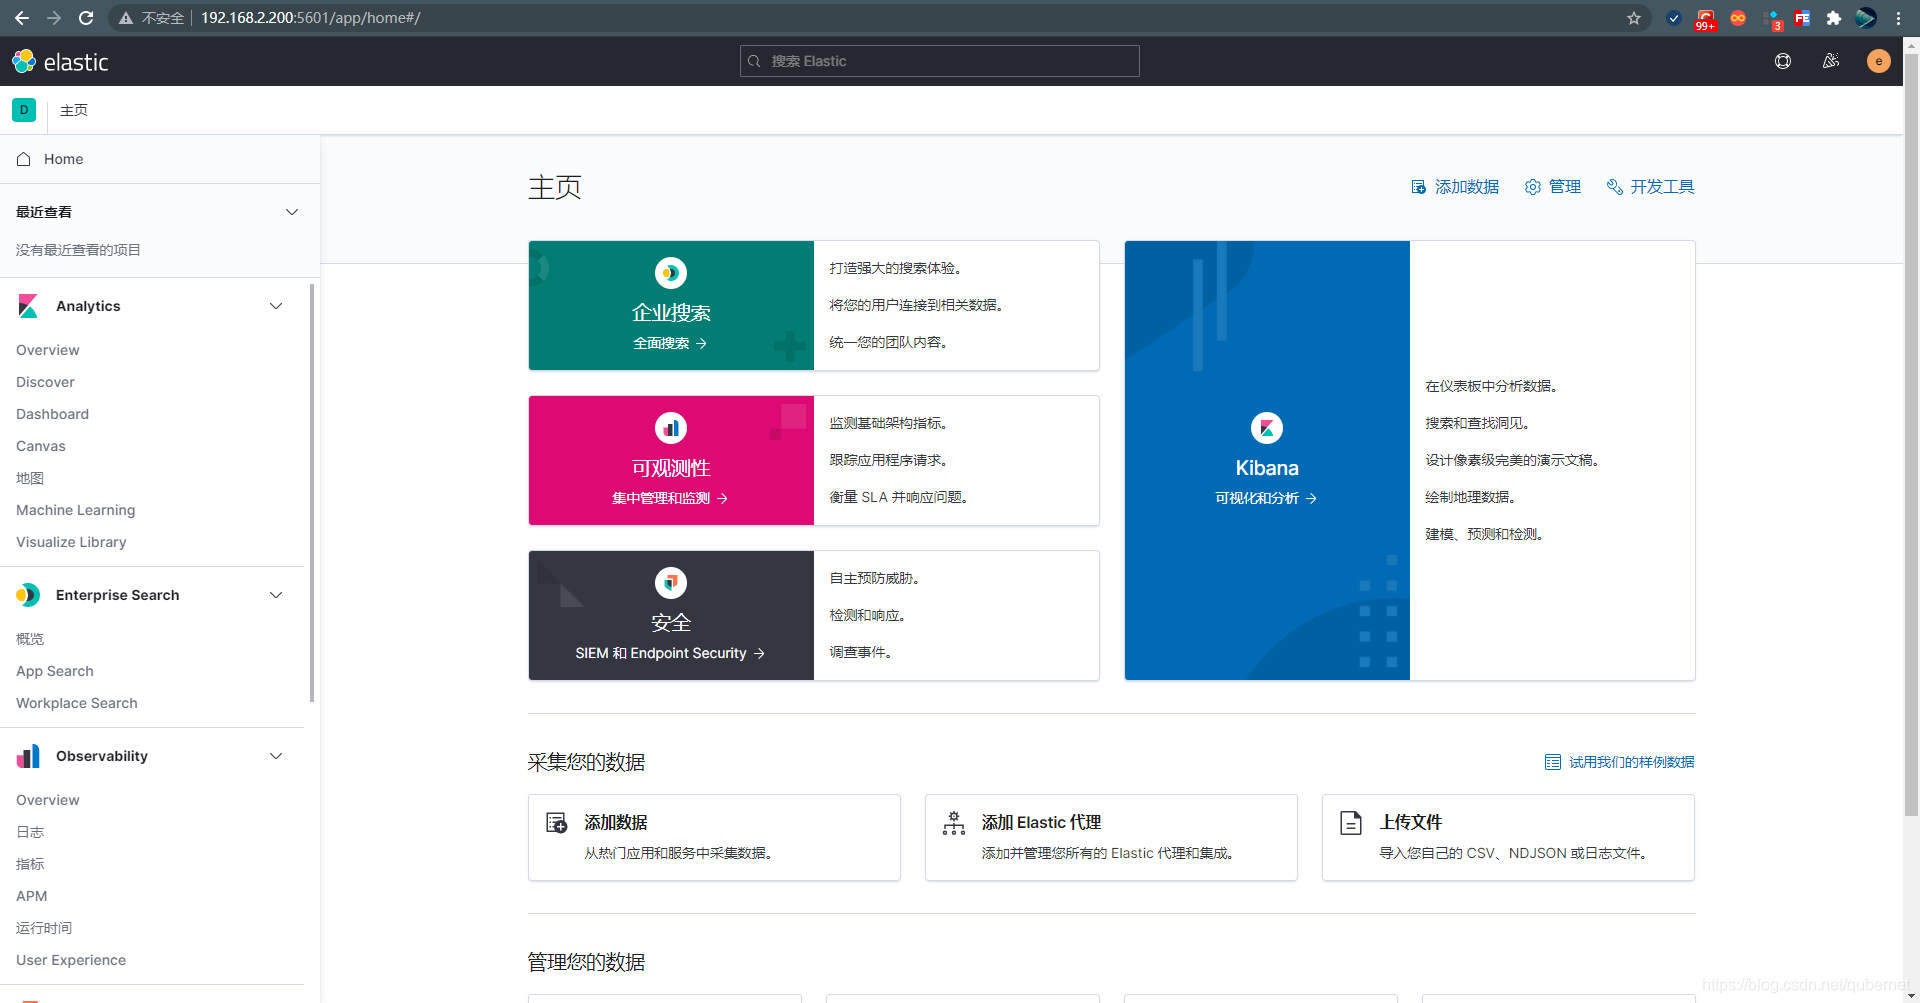The image size is (1920, 1003).
Task: Open Workplace Search in sidebar
Action: (x=77, y=703)
